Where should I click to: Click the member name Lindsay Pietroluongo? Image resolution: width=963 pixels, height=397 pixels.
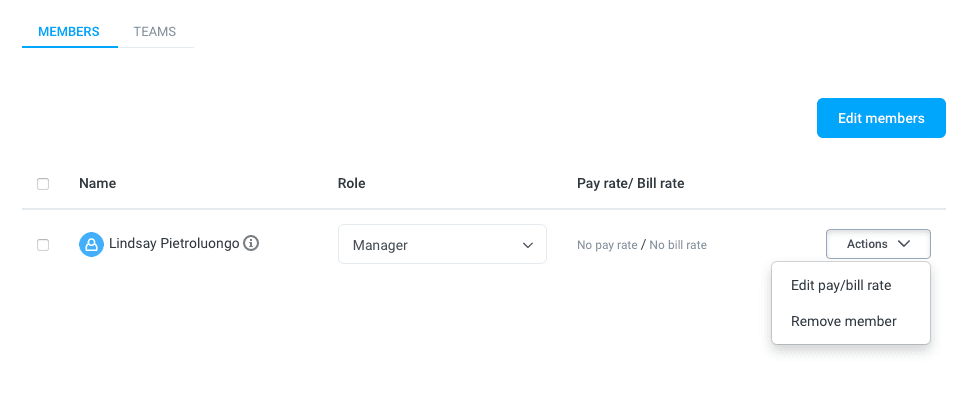point(174,243)
